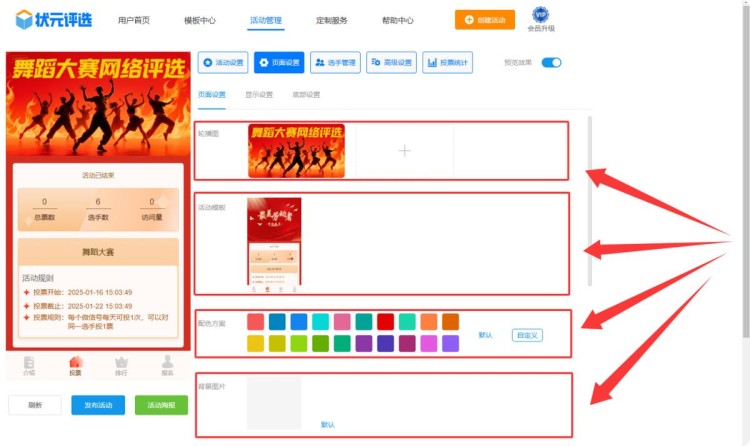Tap the 报名 person icon in preview

tap(167, 365)
